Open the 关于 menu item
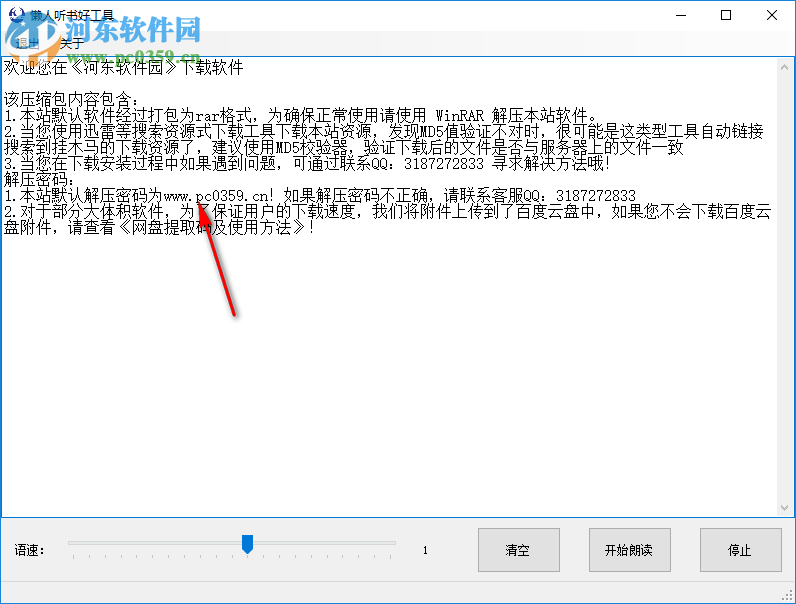Screen dimensions: 796x604 tap(72, 44)
